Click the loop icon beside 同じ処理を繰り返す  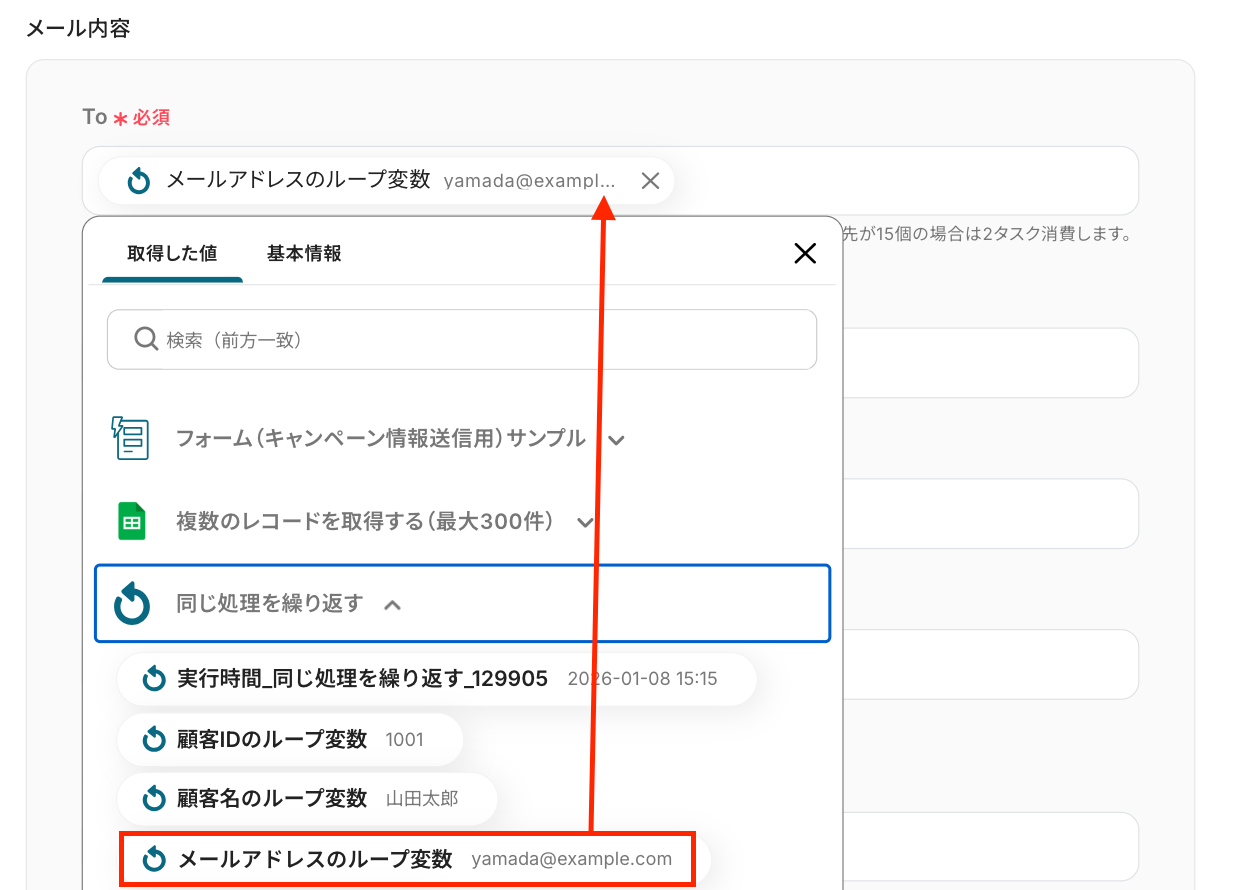(x=132, y=604)
